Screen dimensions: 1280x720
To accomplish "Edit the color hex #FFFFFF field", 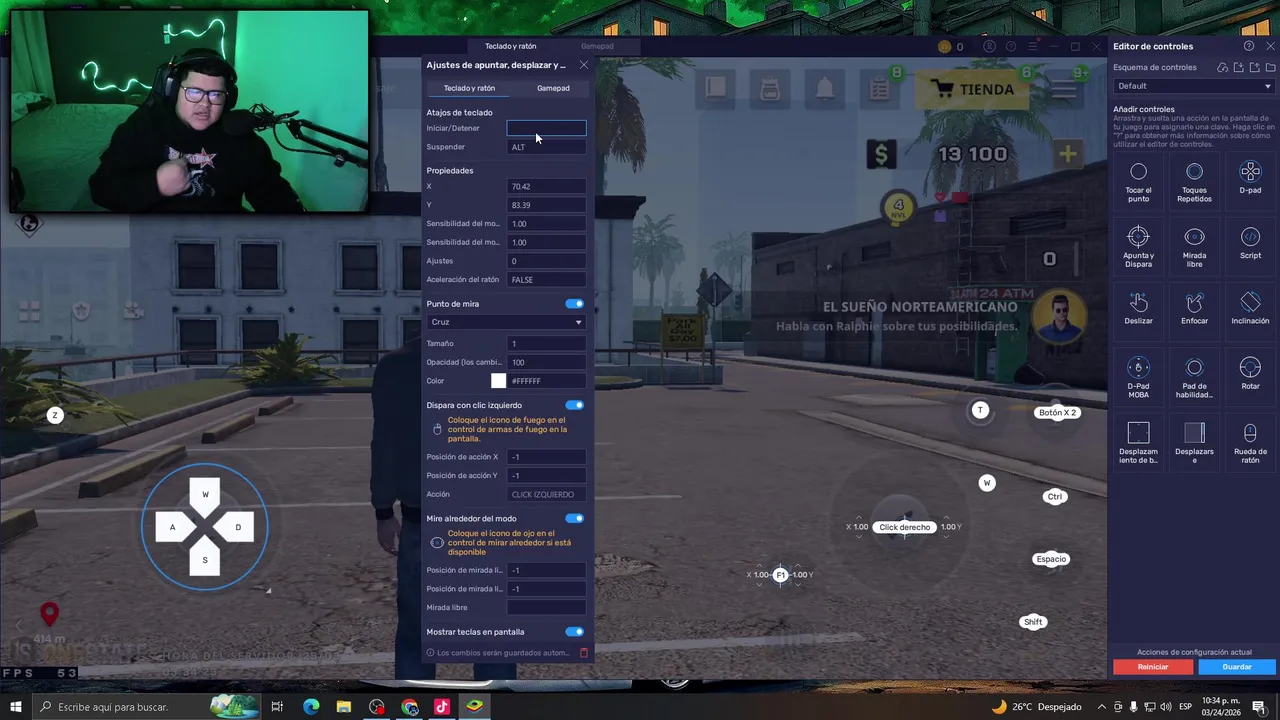I will pos(547,381).
